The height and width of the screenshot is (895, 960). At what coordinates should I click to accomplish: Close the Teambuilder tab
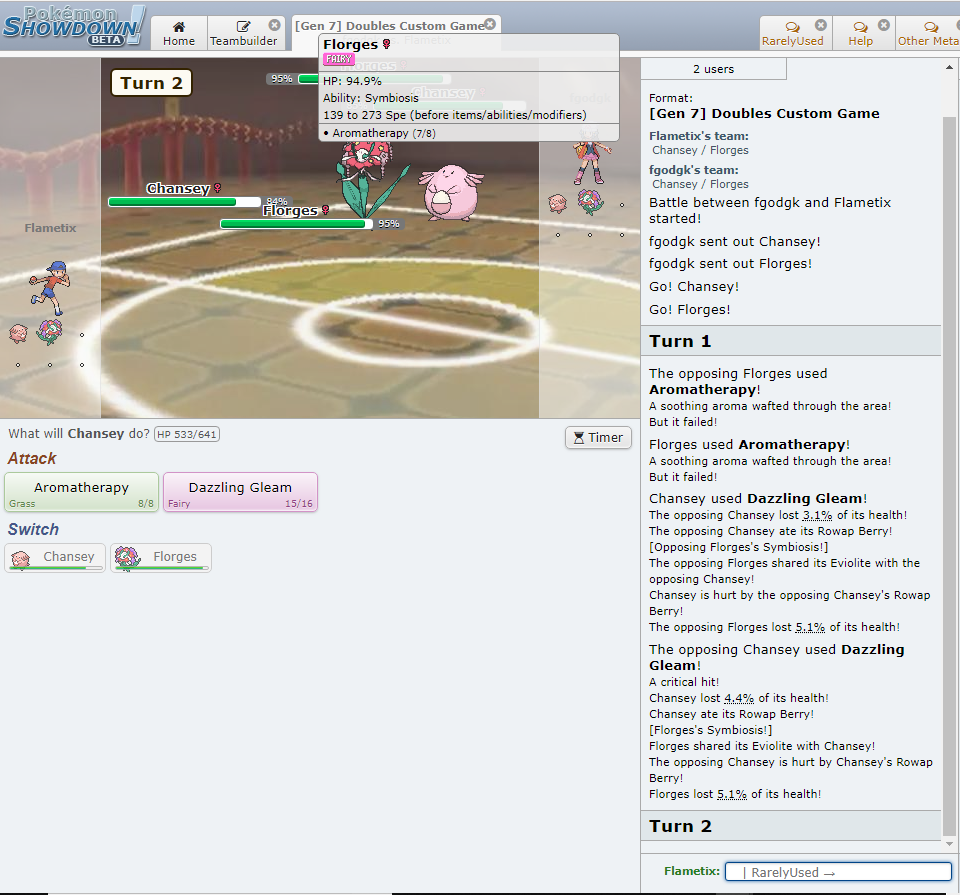click(x=274, y=24)
